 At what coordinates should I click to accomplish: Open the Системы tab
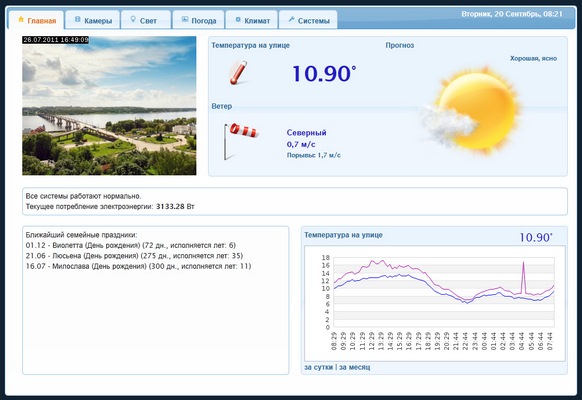coord(308,20)
